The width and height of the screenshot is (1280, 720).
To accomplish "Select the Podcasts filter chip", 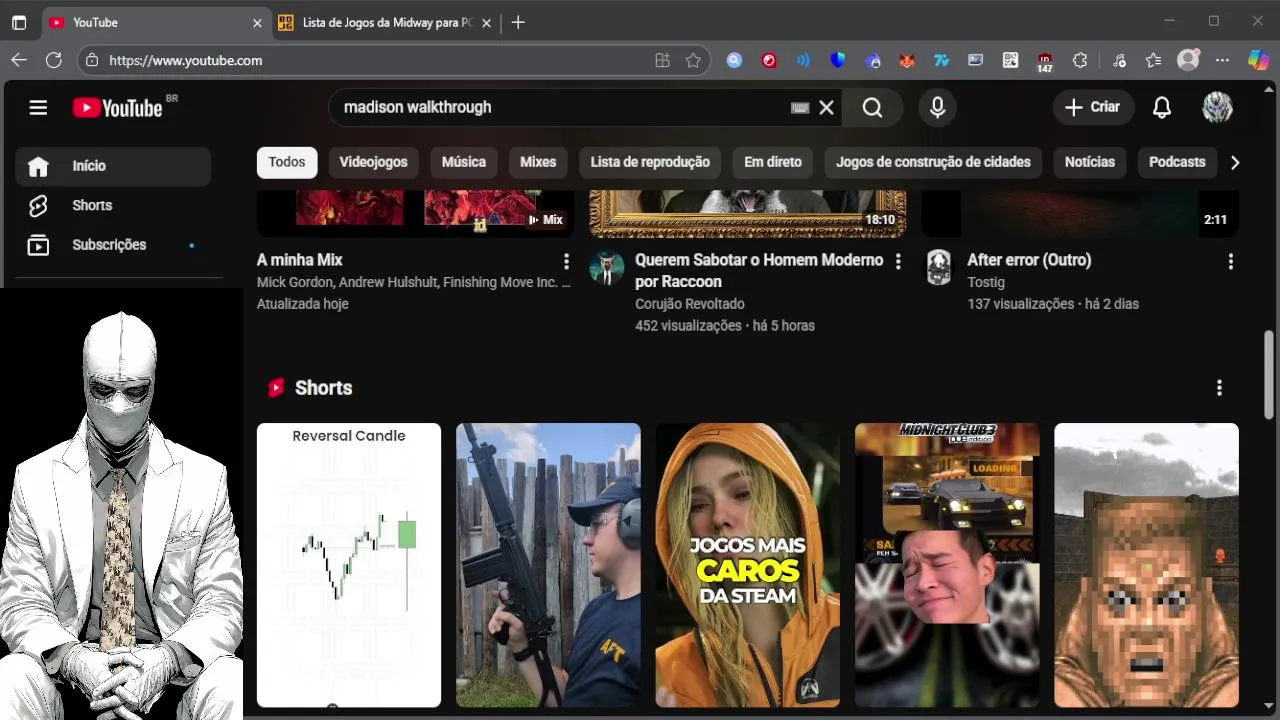I will [x=1177, y=162].
